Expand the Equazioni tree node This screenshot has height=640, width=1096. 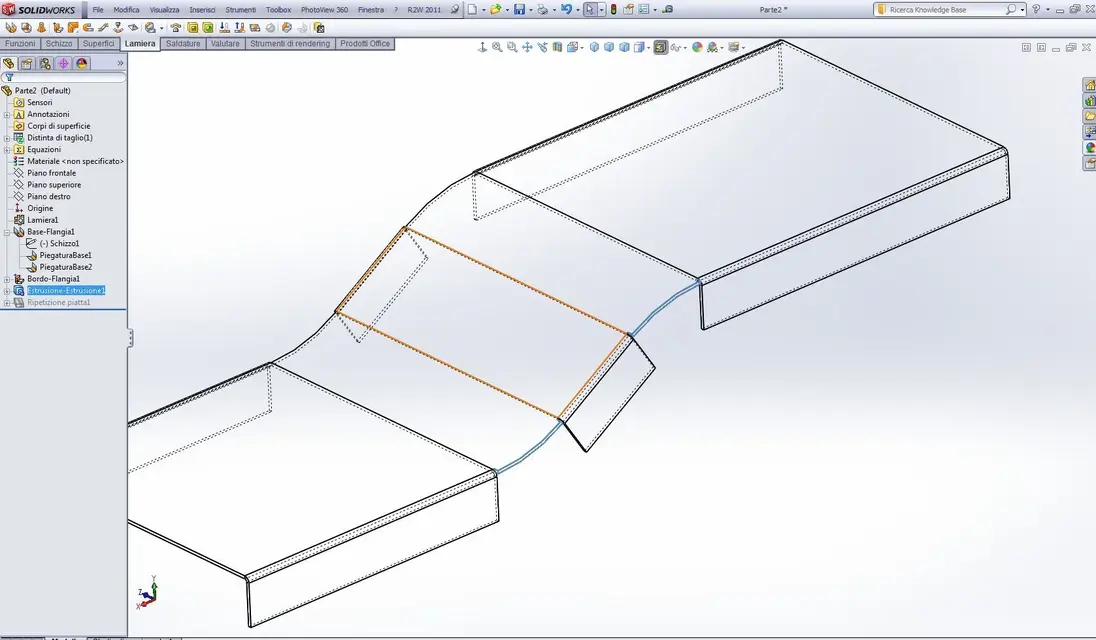[x=7, y=150]
